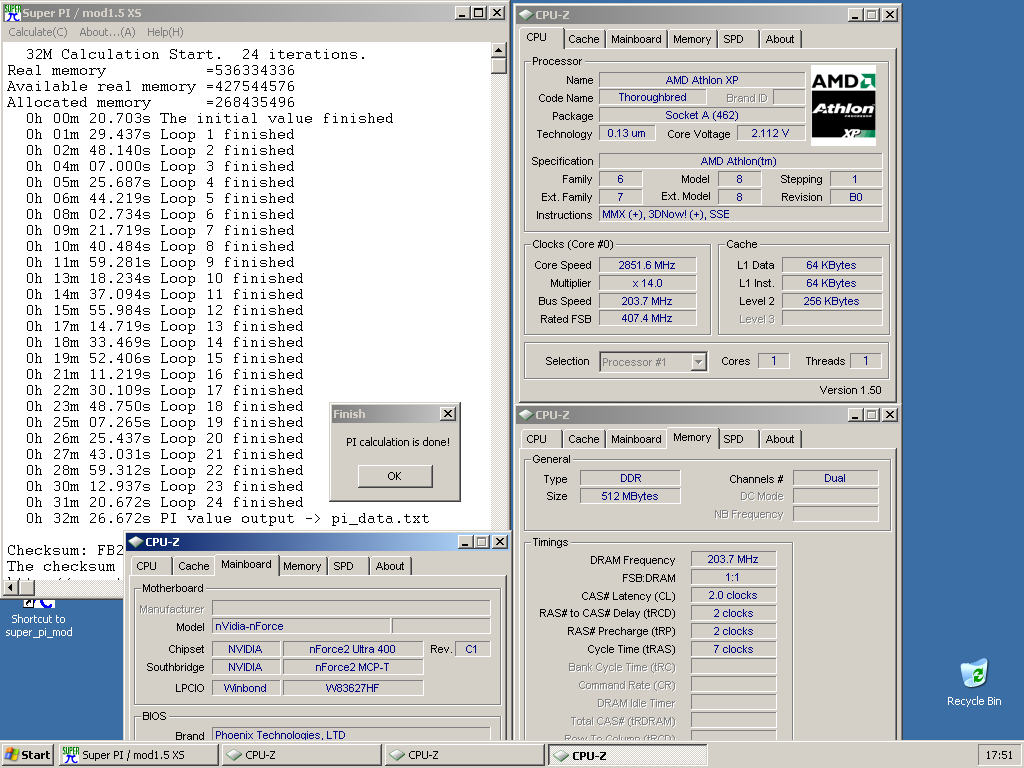1024x768 pixels.
Task: Activate the active third CPU-Z taskbar button
Action: coord(628,755)
